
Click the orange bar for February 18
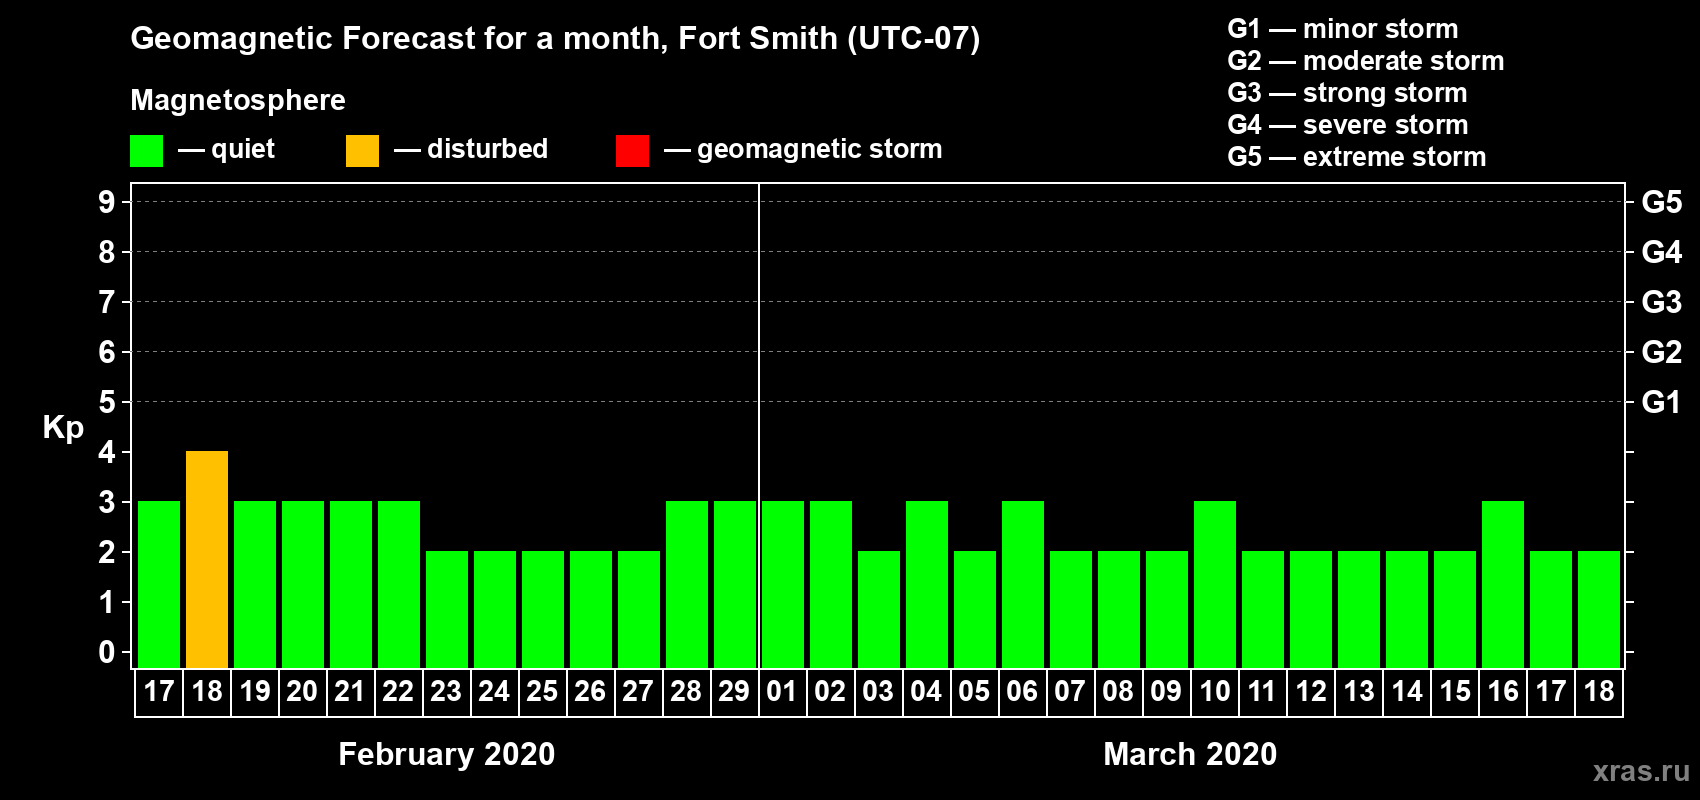pyautogui.click(x=207, y=559)
